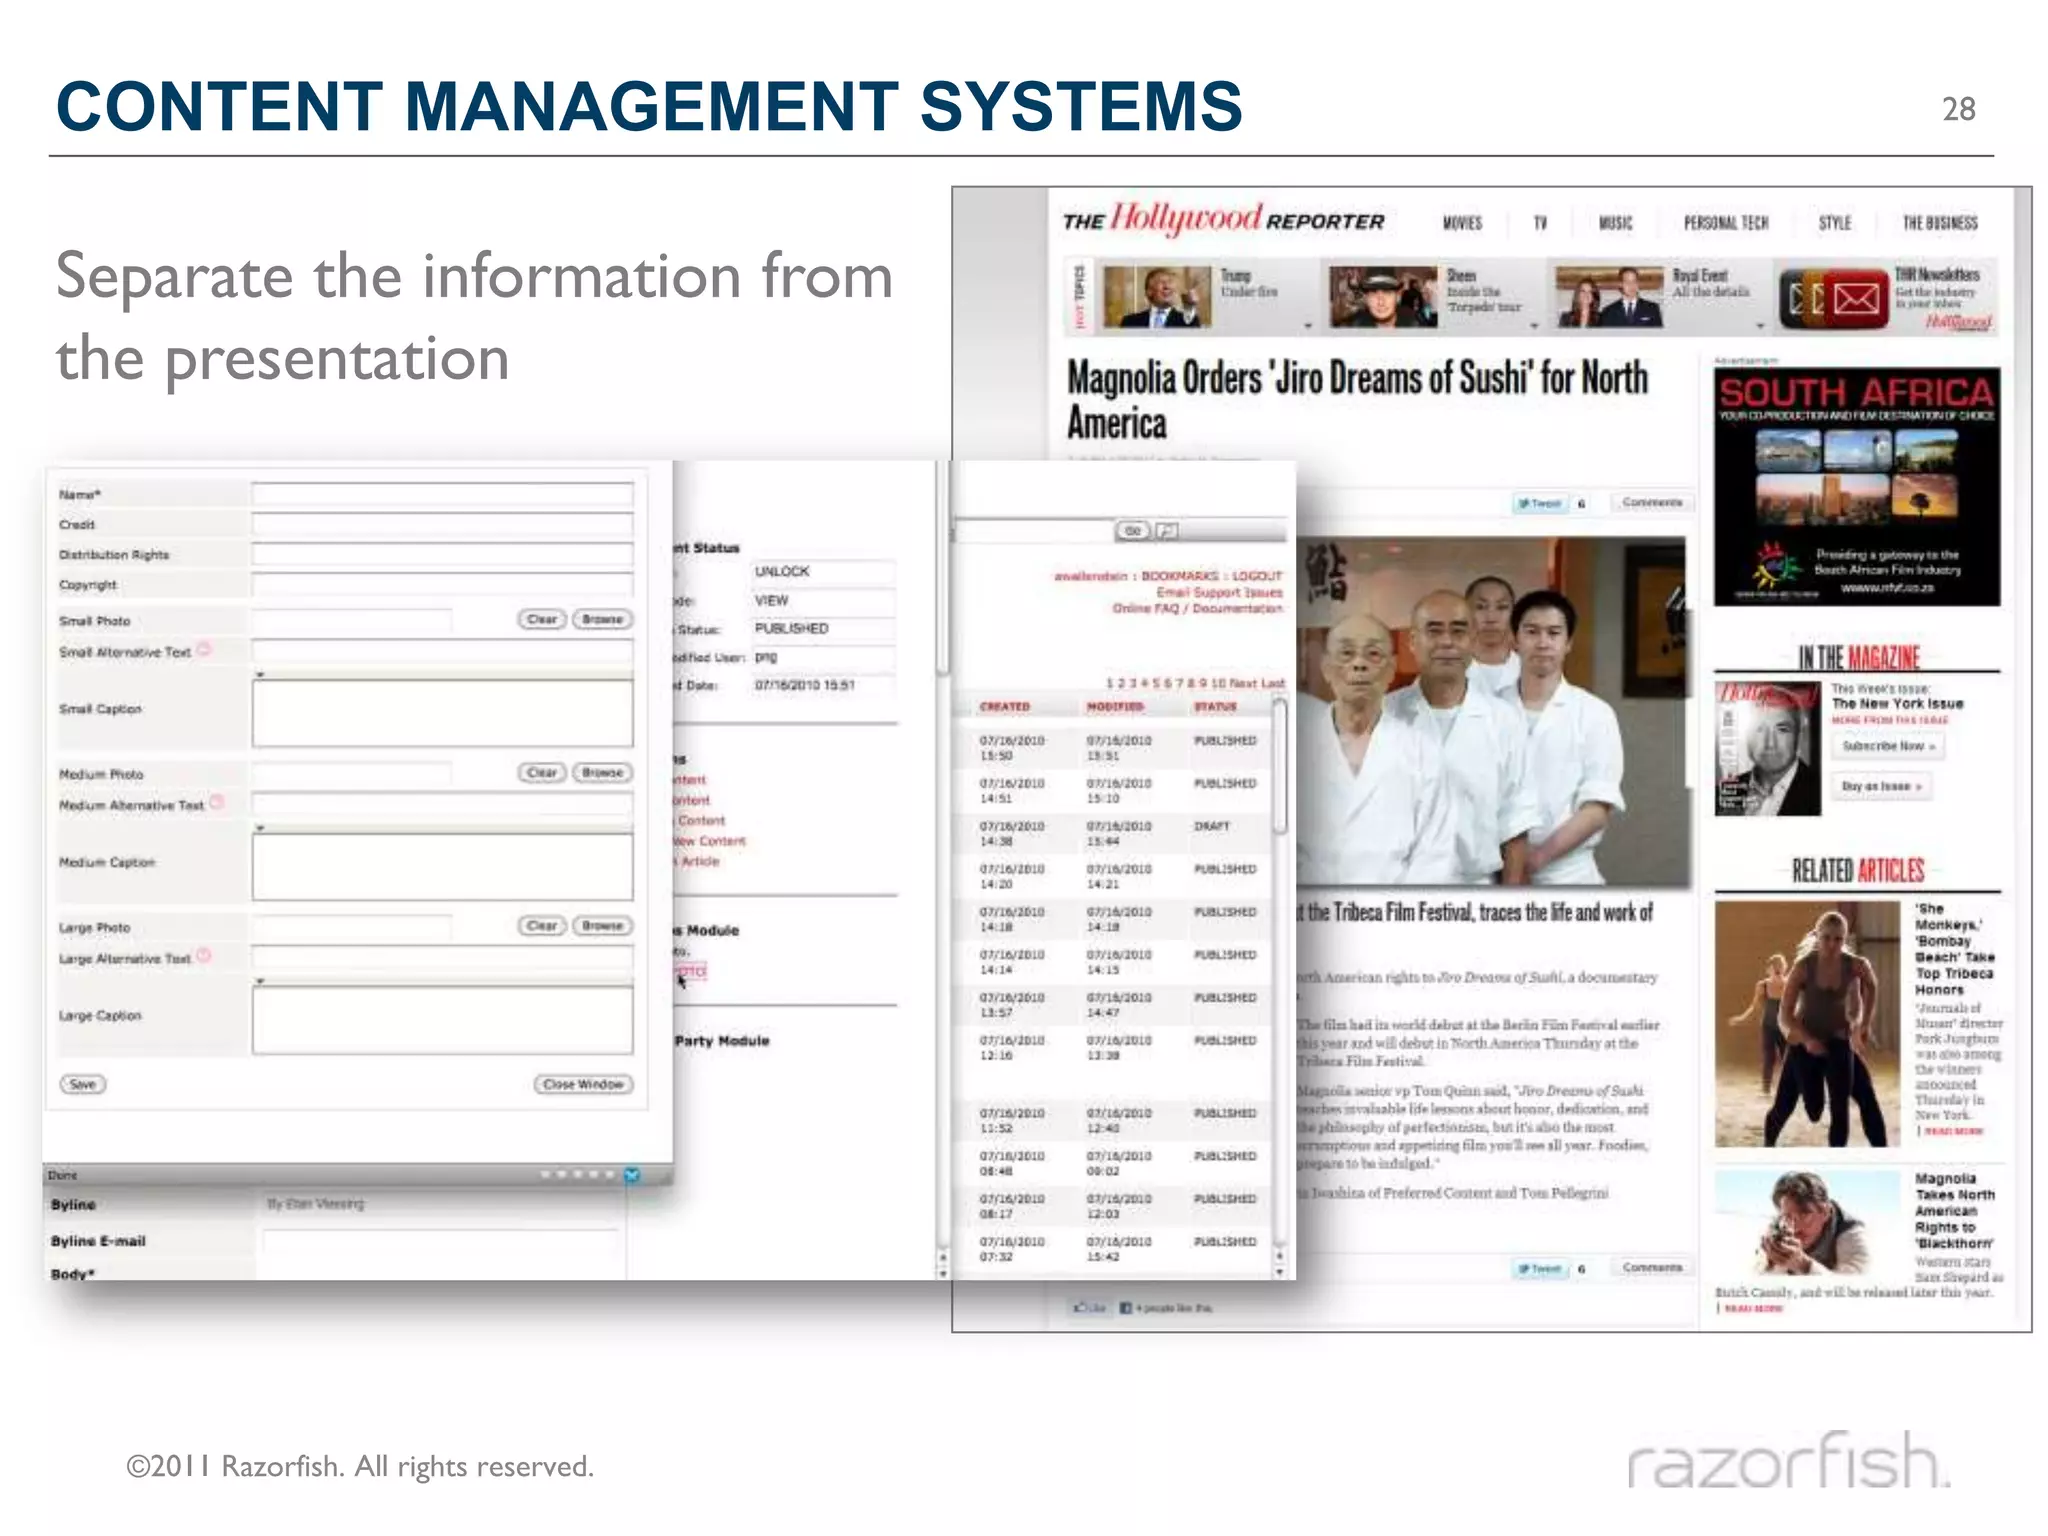Screen dimensions: 2048x1536
Task: Click the Tweet button at the article bottom
Action: (x=1540, y=1268)
